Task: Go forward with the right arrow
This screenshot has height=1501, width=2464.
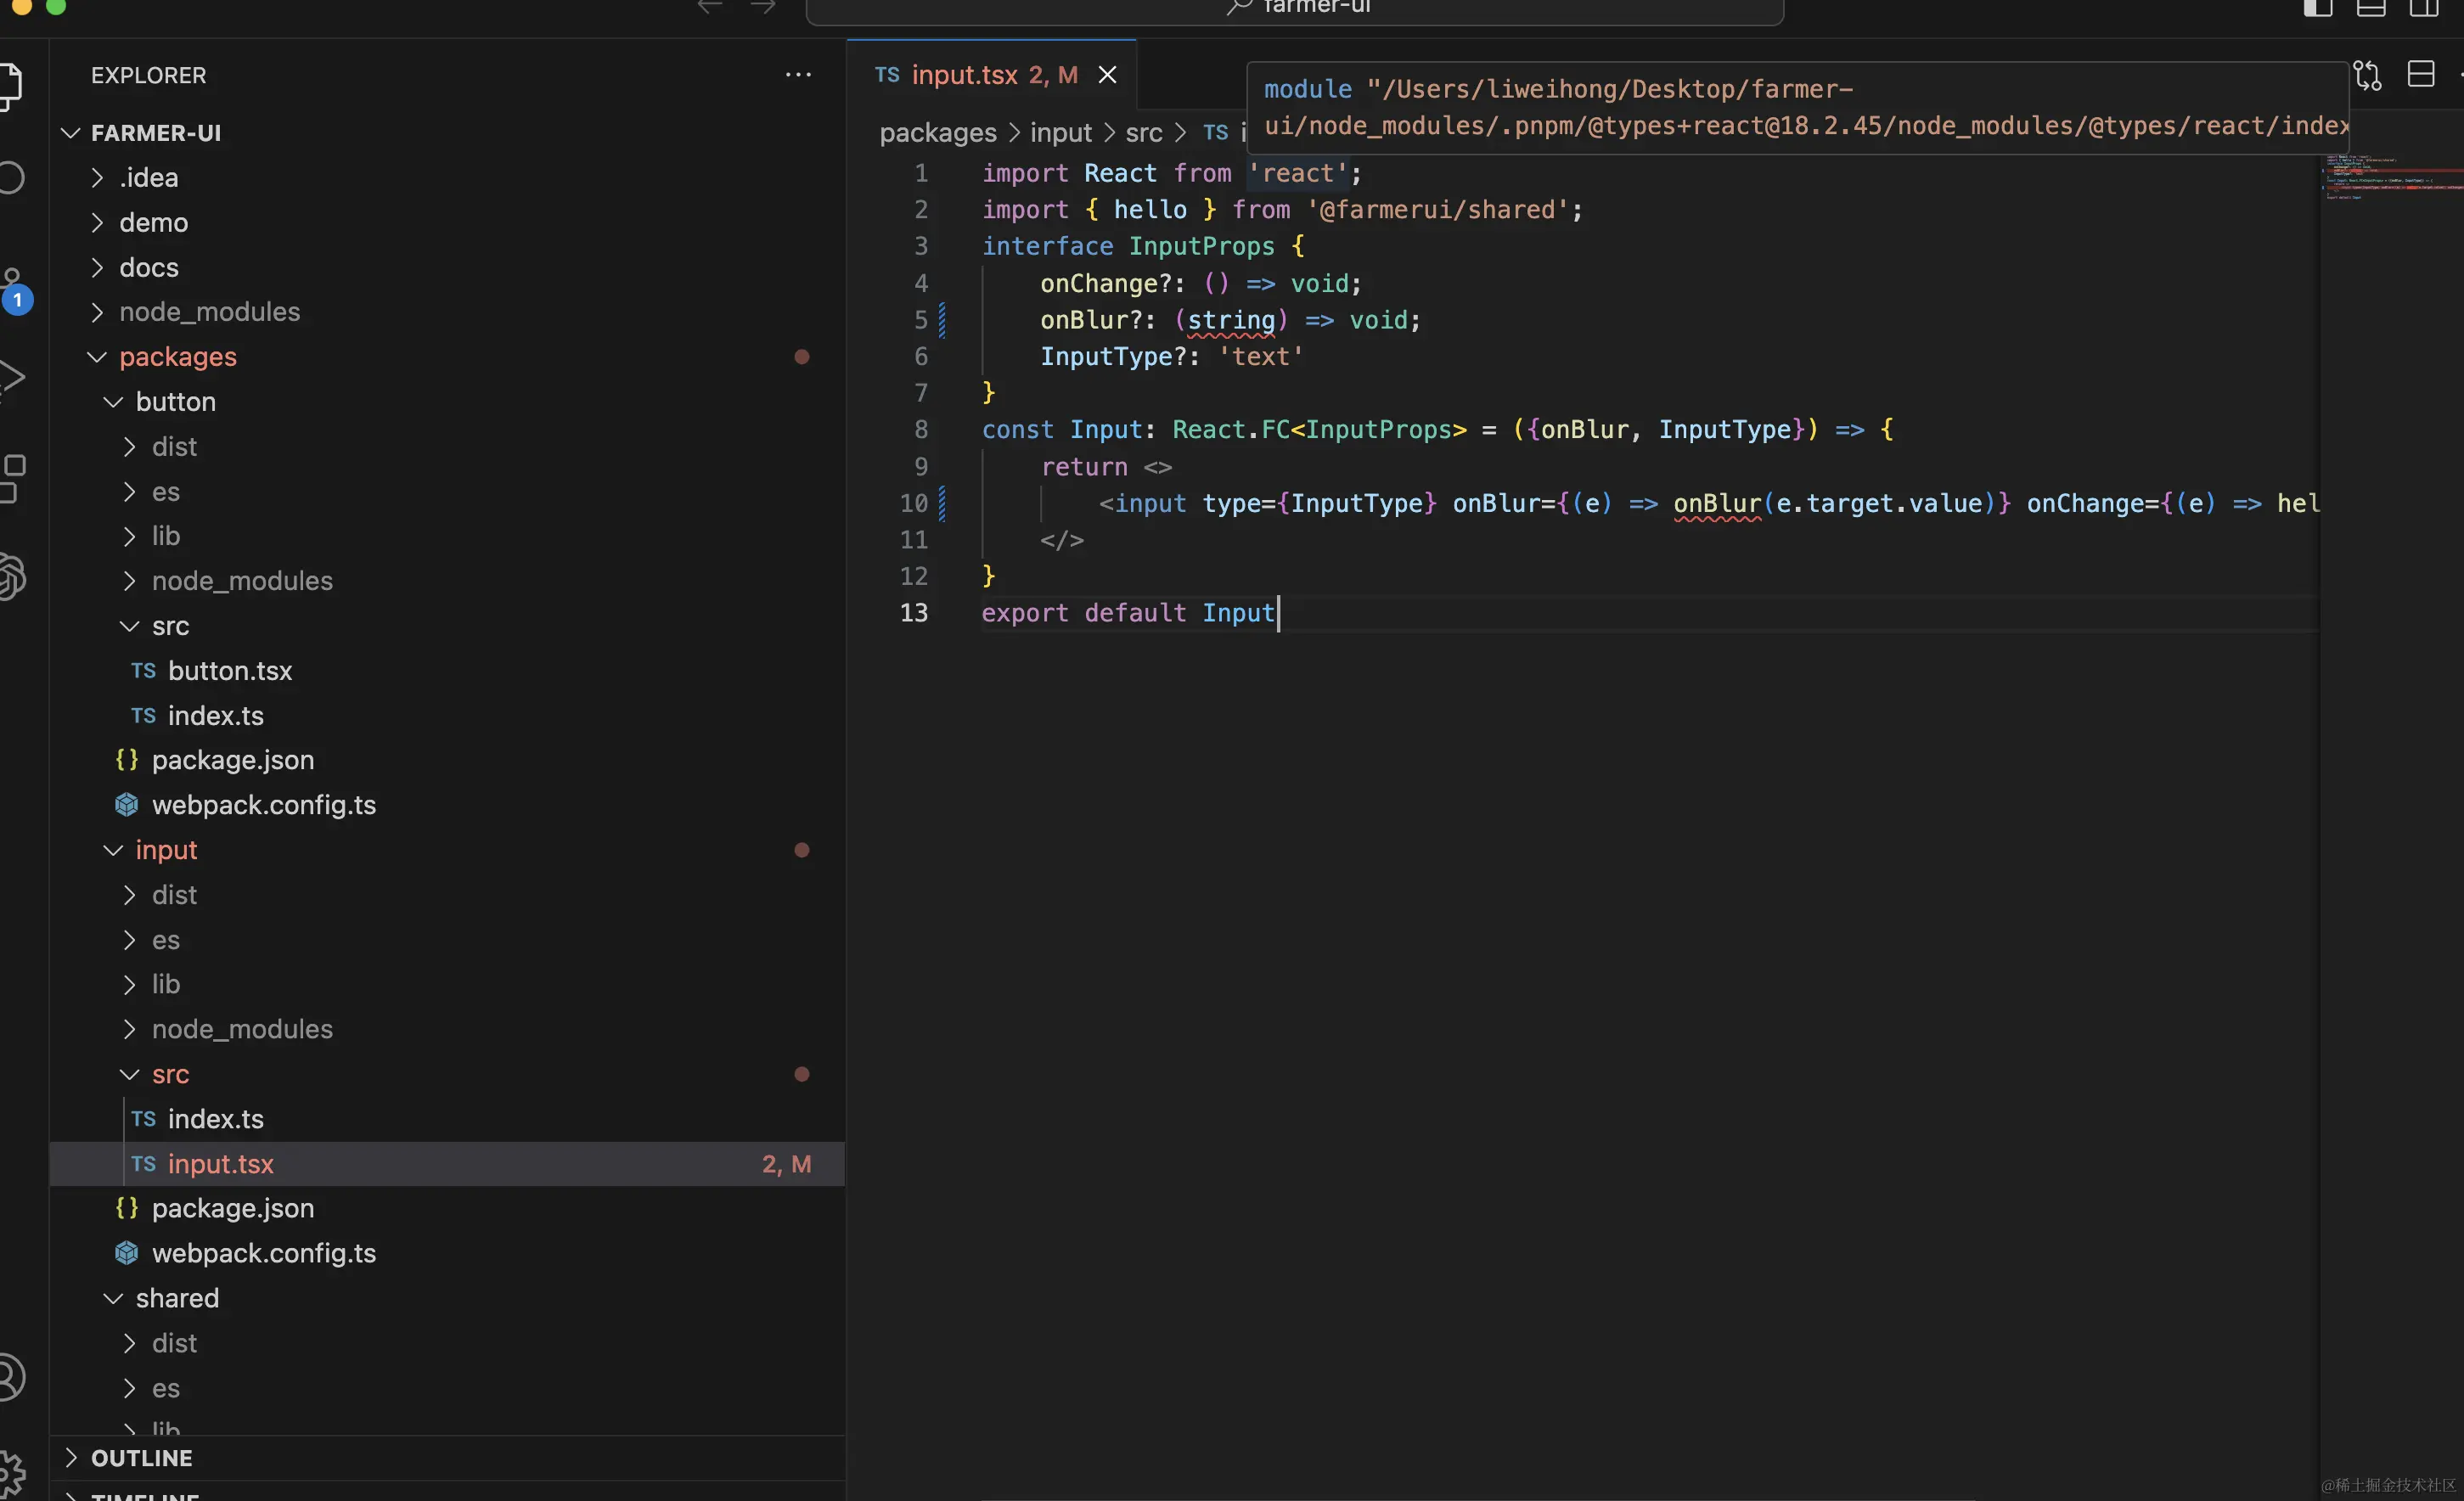Action: coord(763,7)
